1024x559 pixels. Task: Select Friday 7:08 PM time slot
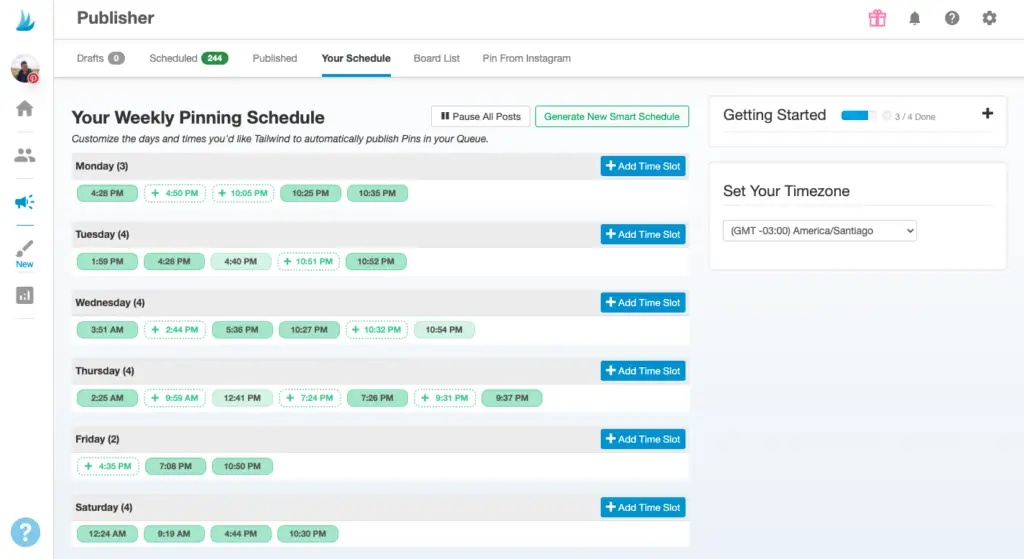(x=176, y=466)
